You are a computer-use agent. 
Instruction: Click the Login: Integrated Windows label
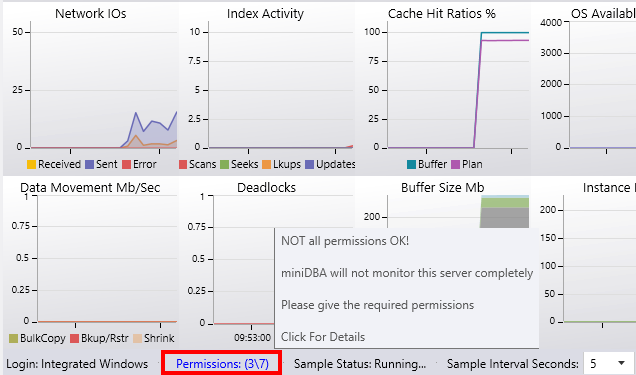click(x=77, y=364)
